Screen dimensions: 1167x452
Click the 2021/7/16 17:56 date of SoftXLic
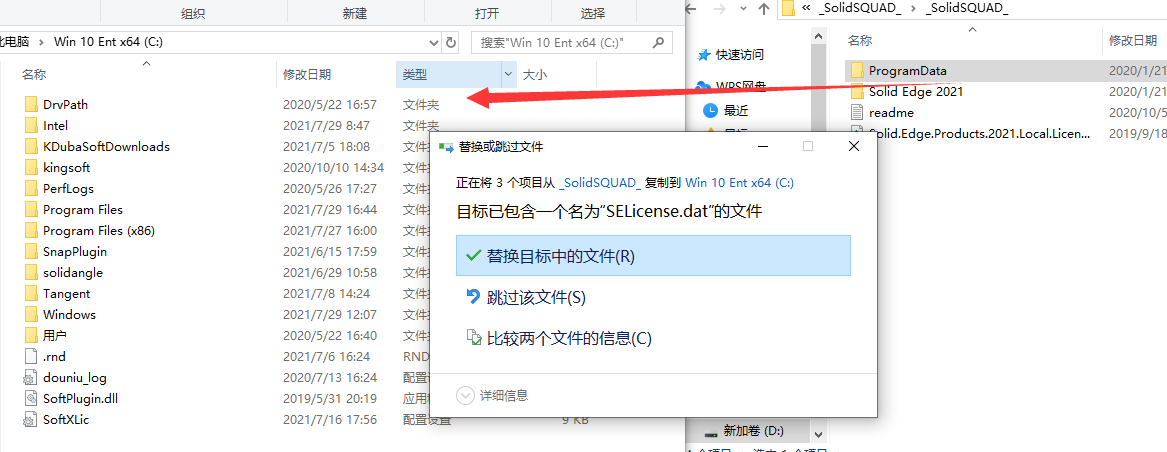[x=330, y=420]
